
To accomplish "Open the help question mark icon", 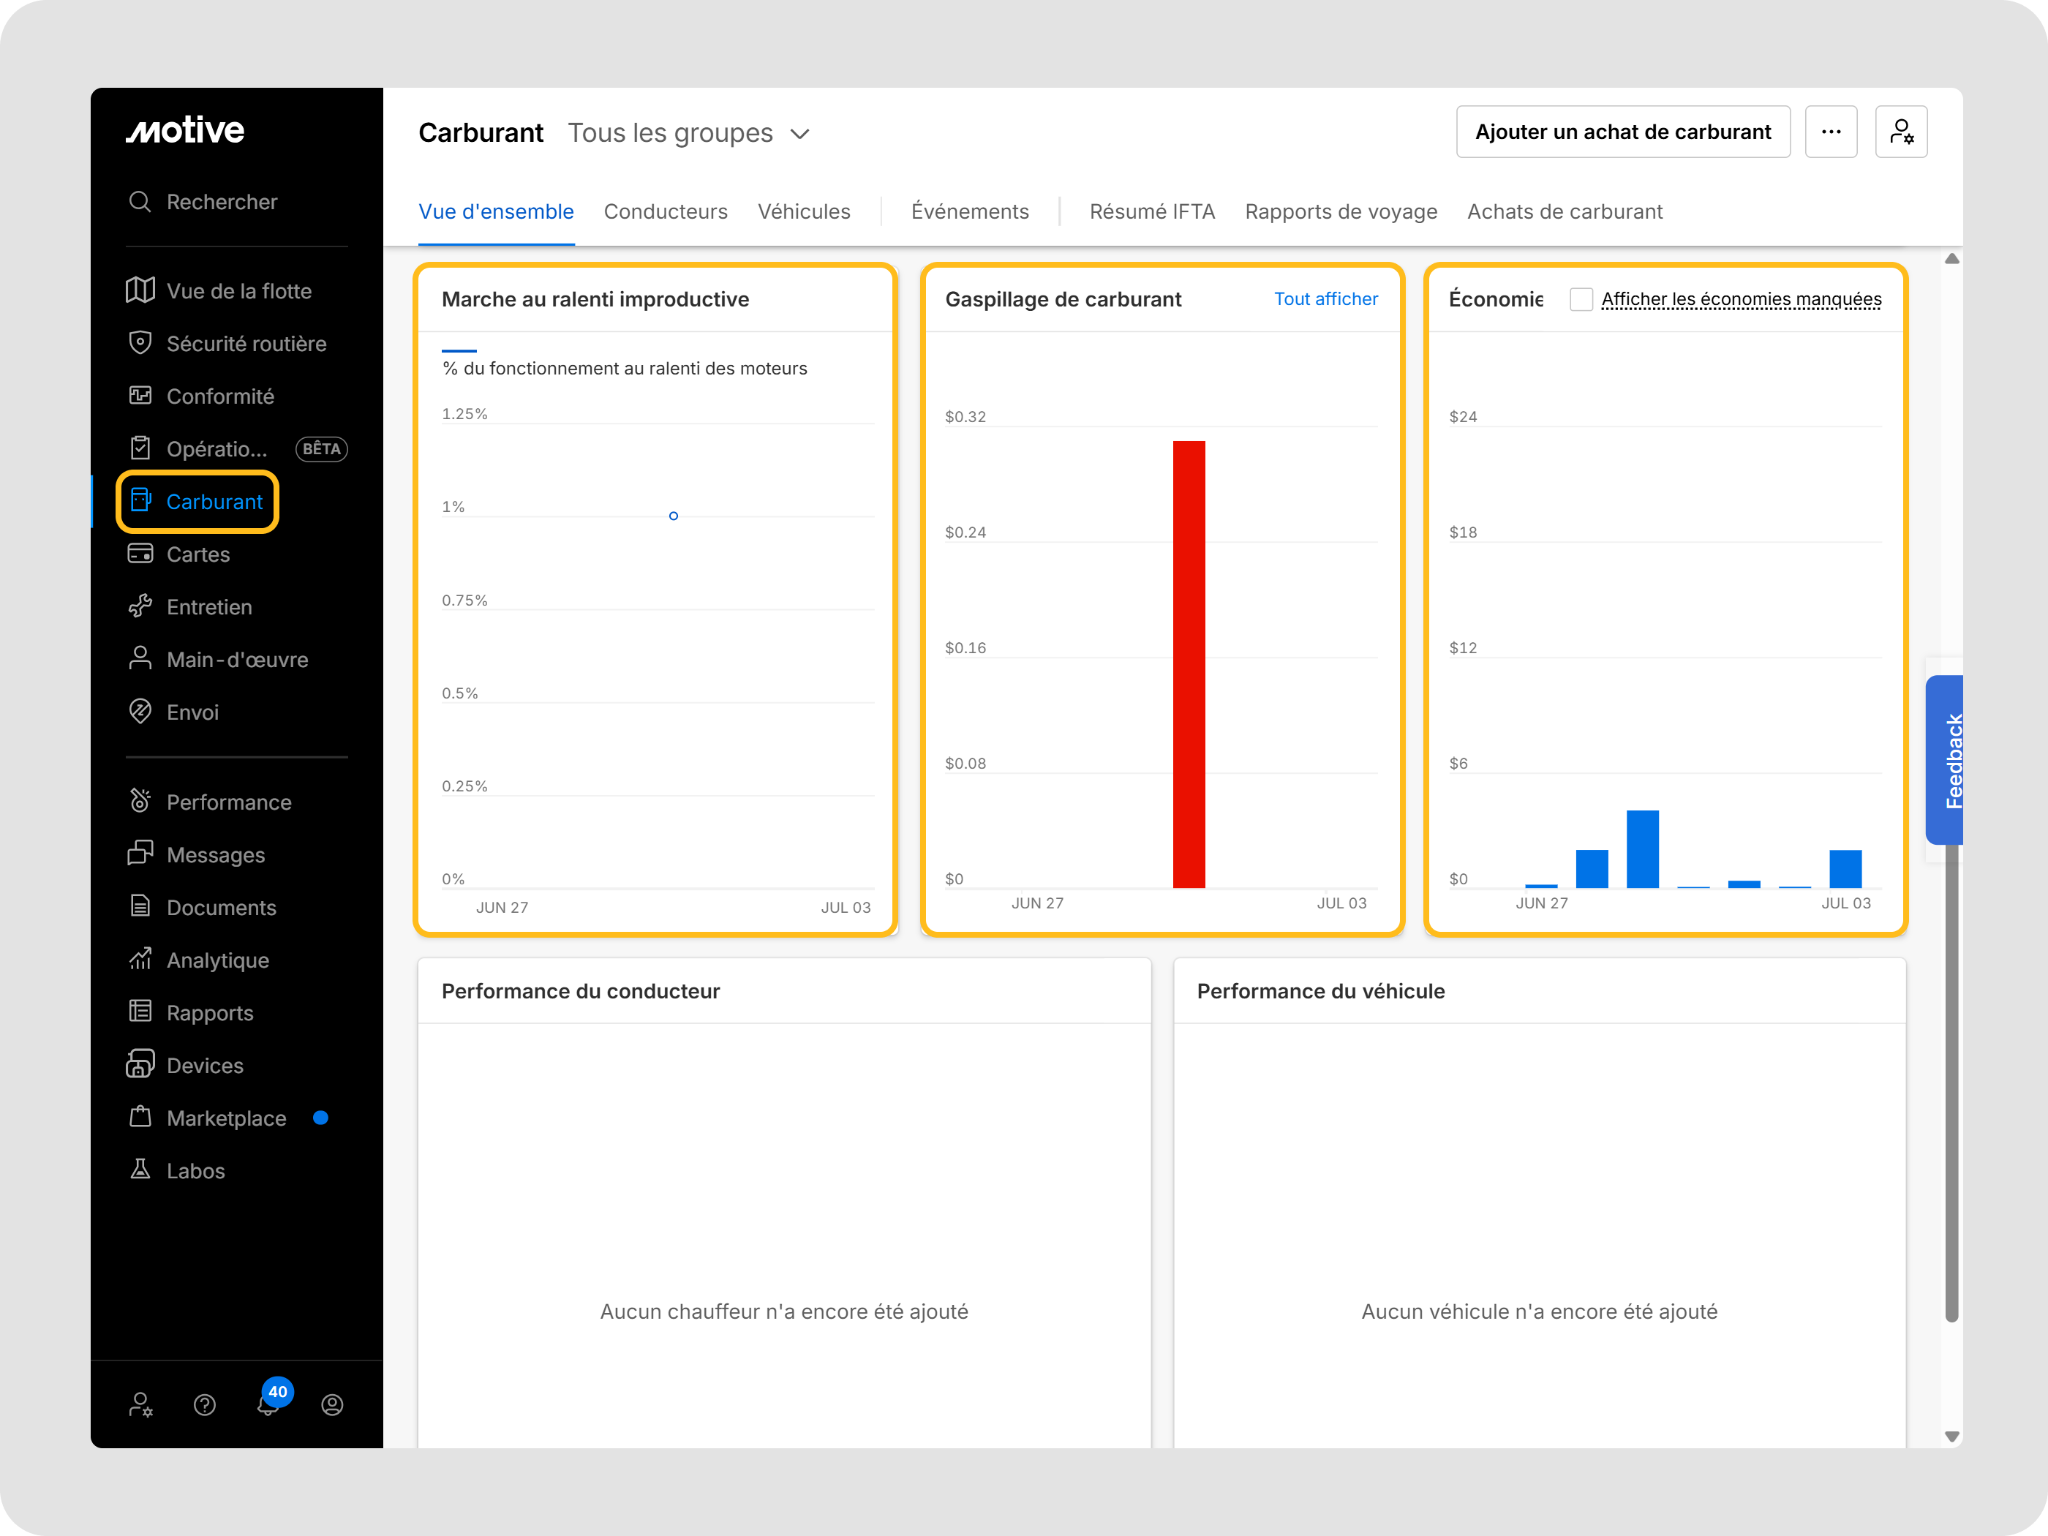I will [x=205, y=1405].
